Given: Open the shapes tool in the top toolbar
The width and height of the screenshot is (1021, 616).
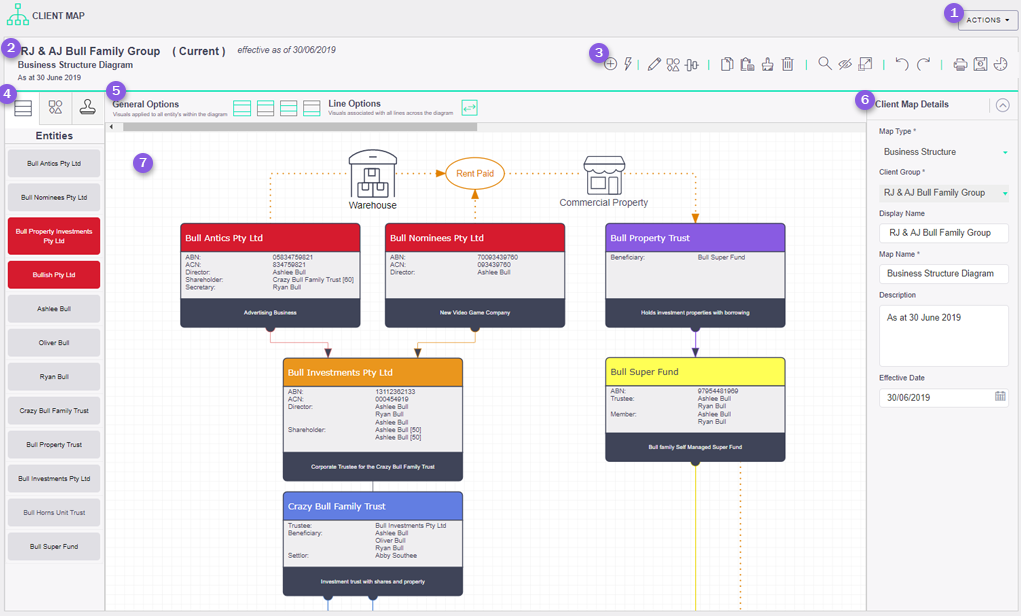Looking at the screenshot, I should (x=673, y=64).
